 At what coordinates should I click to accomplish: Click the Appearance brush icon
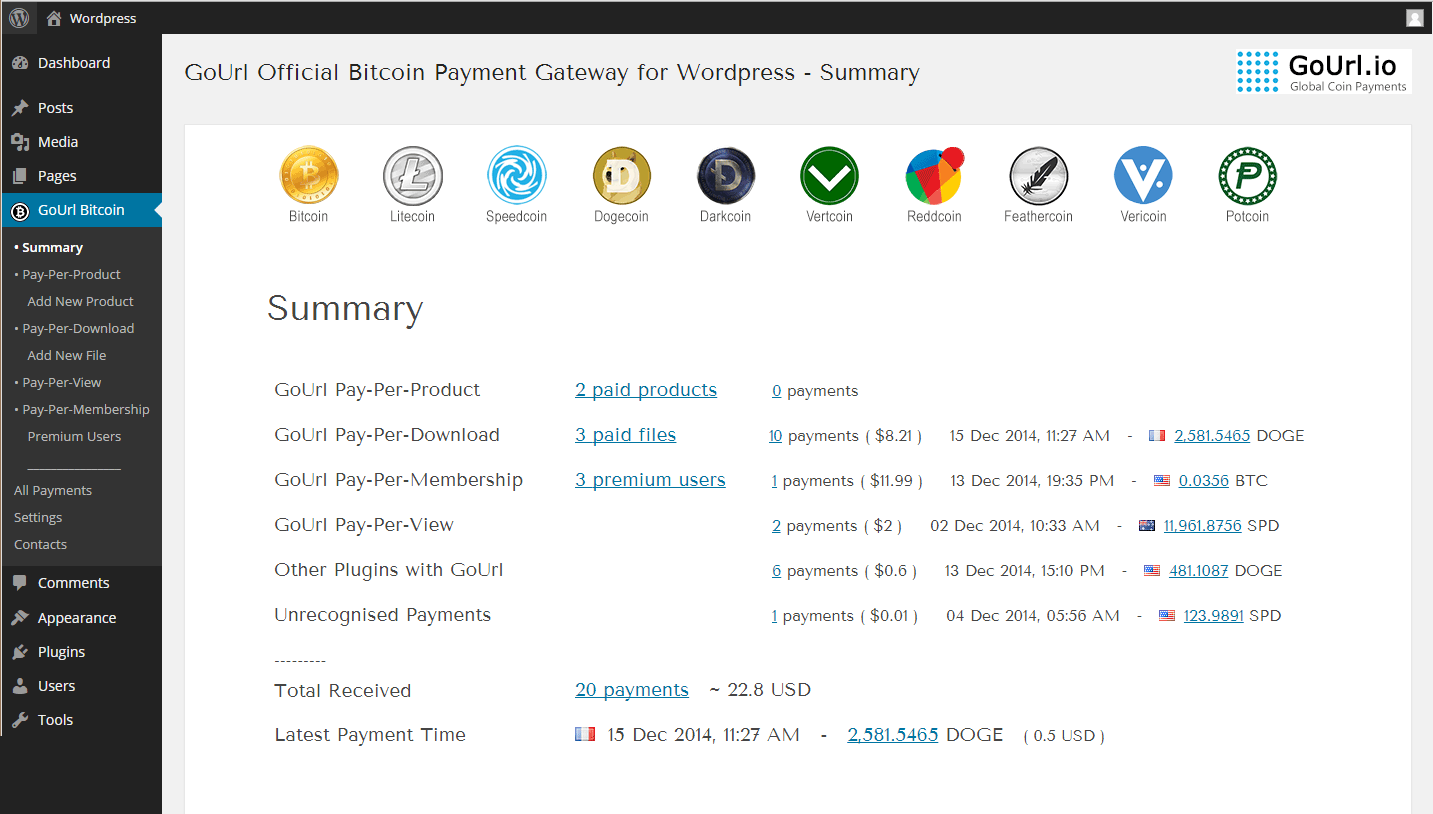coord(20,618)
